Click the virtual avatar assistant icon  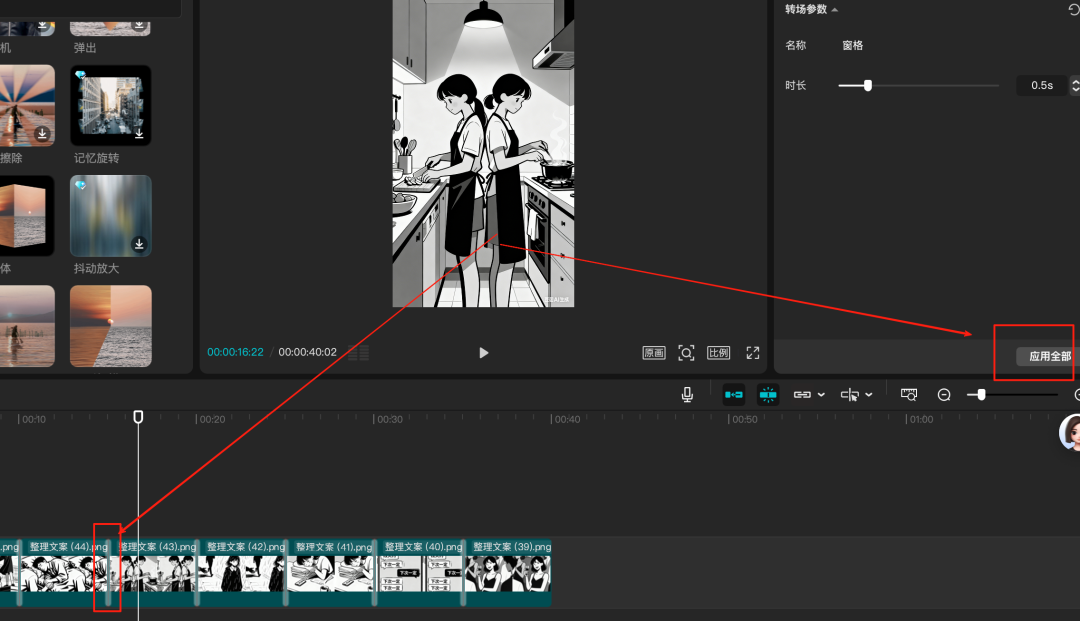pos(1072,434)
